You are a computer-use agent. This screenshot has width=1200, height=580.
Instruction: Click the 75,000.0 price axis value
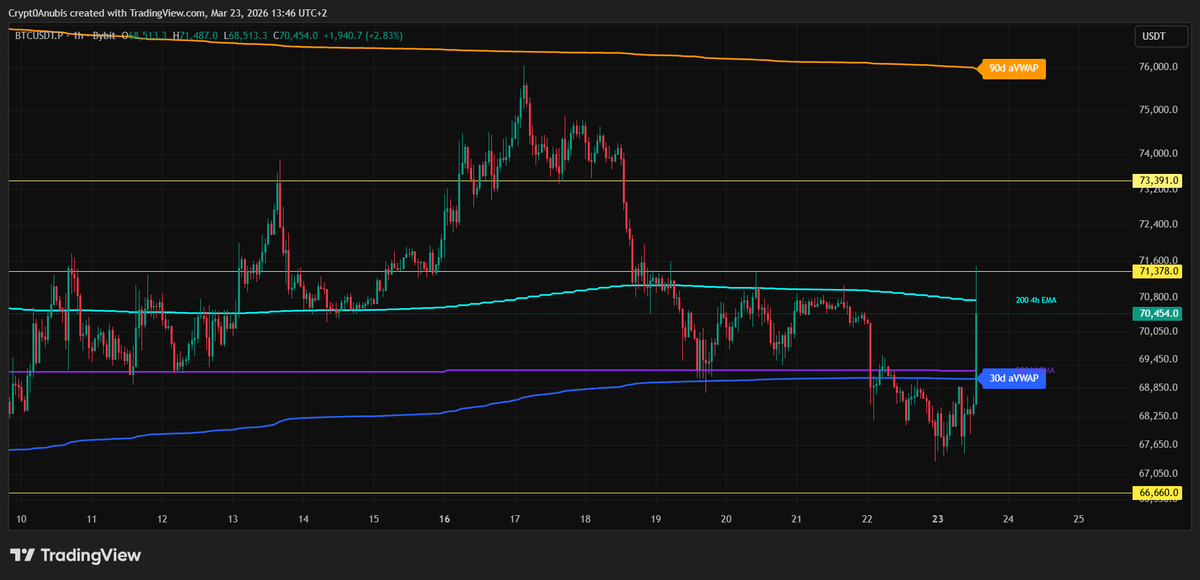1158,110
